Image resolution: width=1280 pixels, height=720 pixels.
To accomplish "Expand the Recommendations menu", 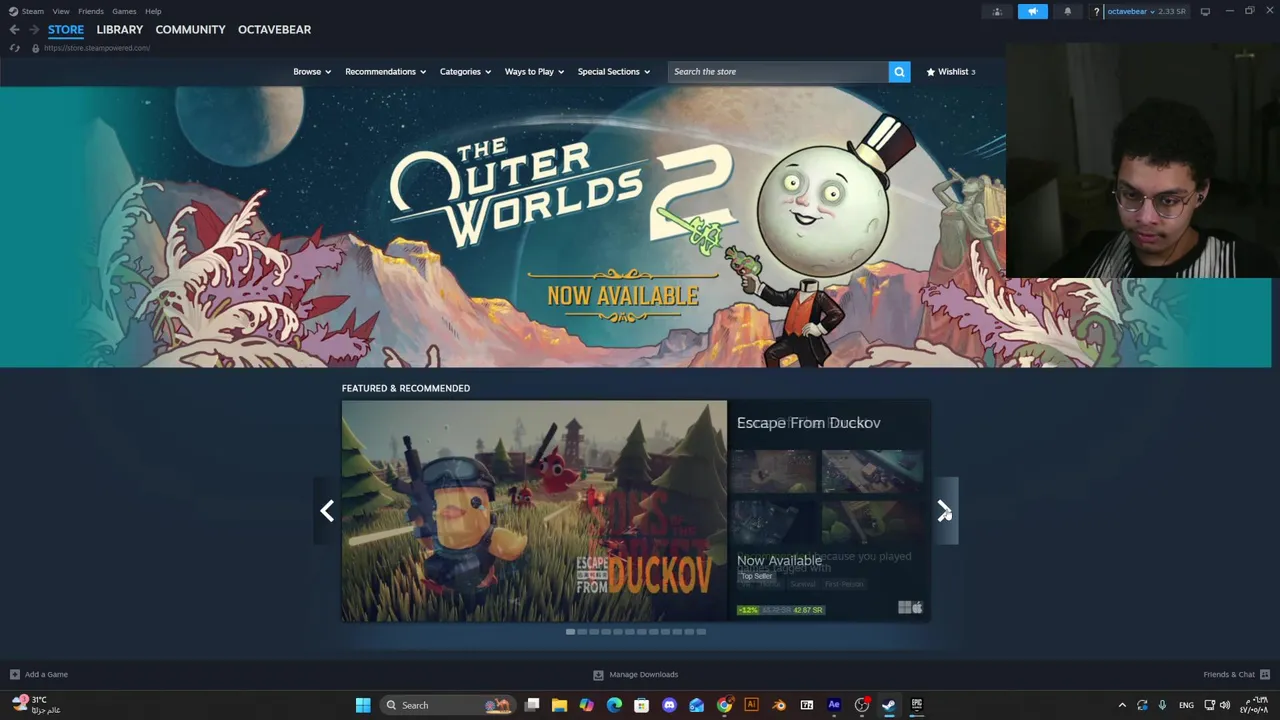I will click(385, 72).
